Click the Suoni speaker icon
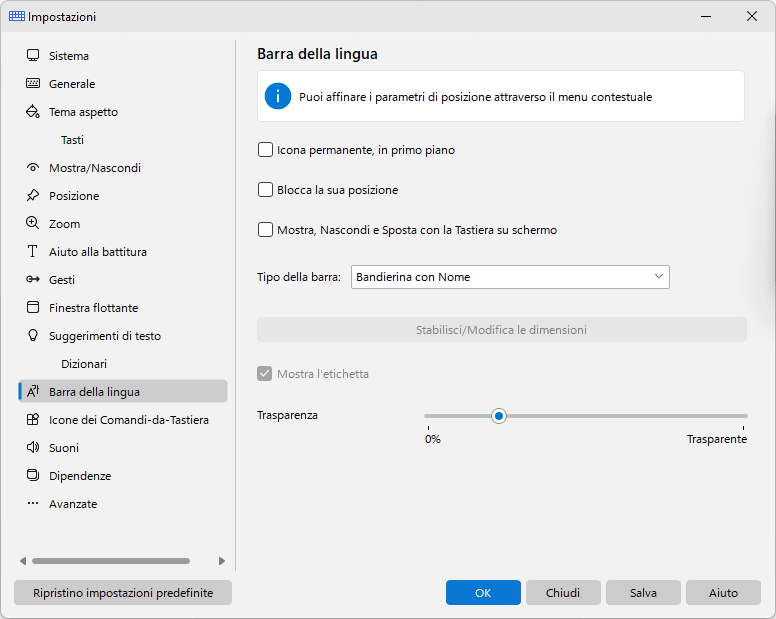Viewport: 776px width, 619px height. (x=33, y=447)
